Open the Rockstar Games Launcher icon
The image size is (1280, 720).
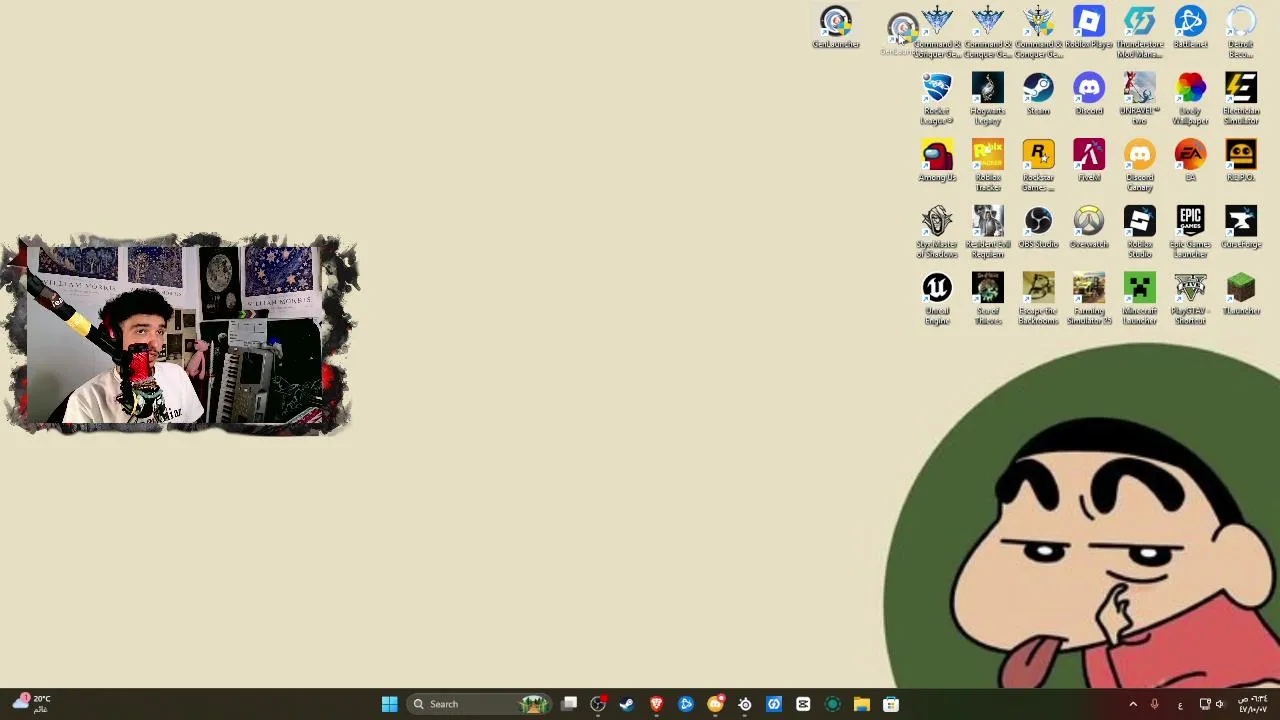(x=1038, y=165)
